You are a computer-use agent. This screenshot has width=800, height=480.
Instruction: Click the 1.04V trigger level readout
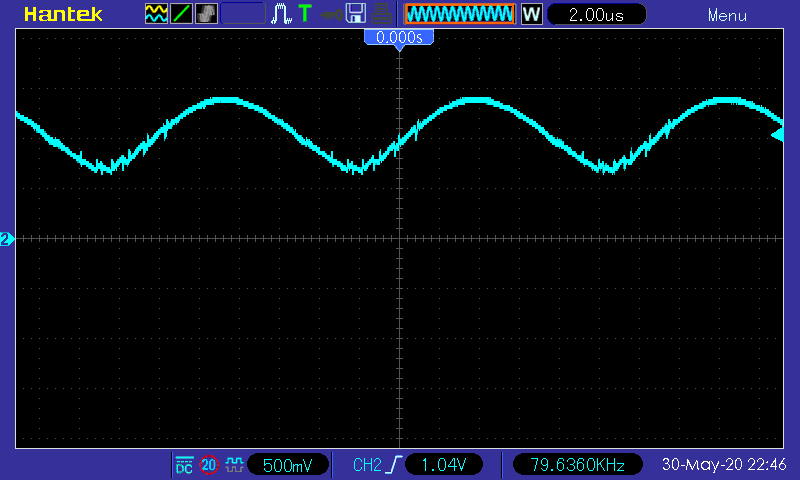click(443, 465)
